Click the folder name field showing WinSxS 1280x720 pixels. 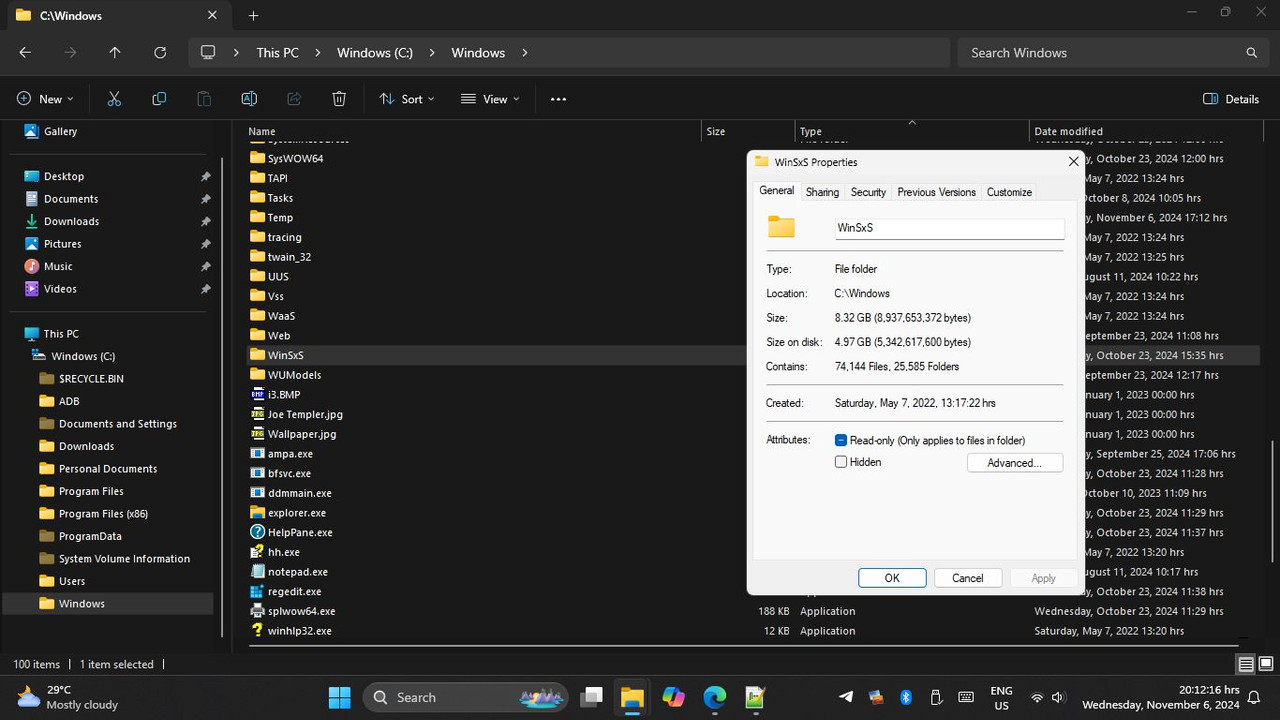click(949, 228)
